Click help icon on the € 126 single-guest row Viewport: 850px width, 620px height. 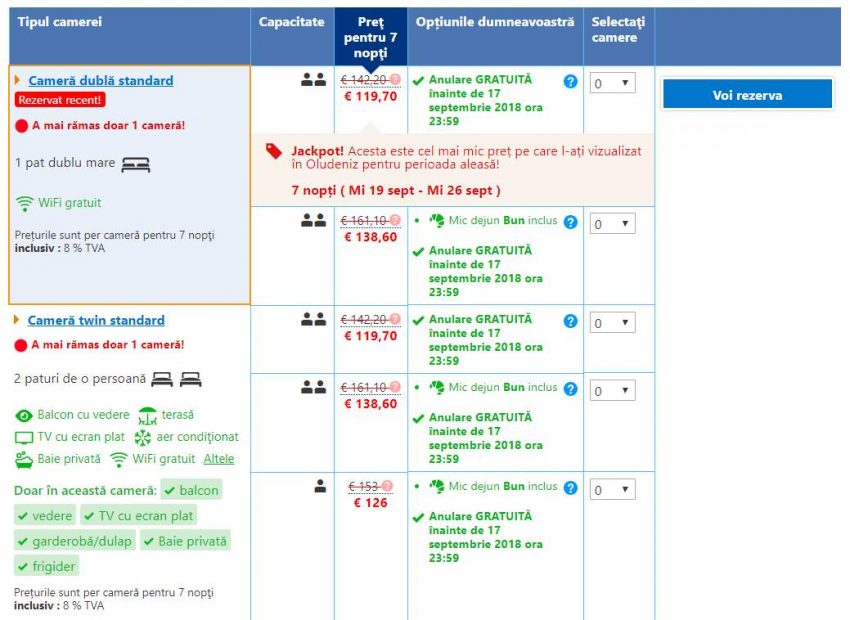point(570,488)
